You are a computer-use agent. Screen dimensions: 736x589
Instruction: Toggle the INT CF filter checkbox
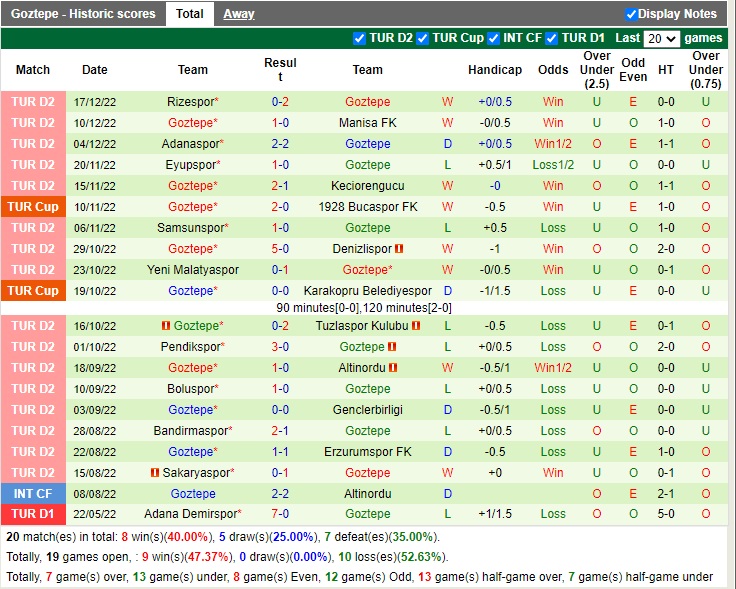[494, 38]
